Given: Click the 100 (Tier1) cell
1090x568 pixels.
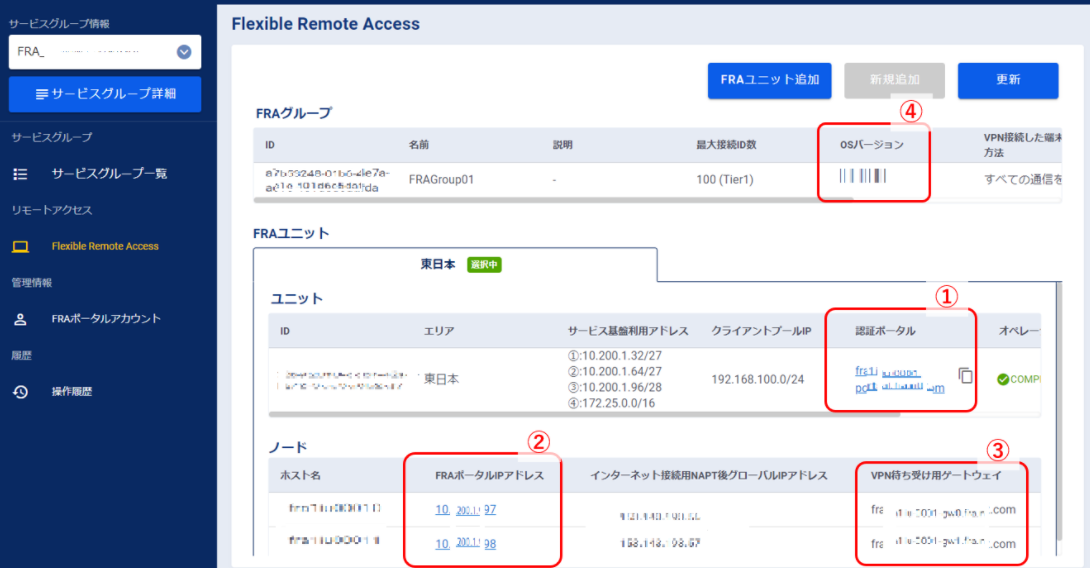Looking at the screenshot, I should coord(724,179).
